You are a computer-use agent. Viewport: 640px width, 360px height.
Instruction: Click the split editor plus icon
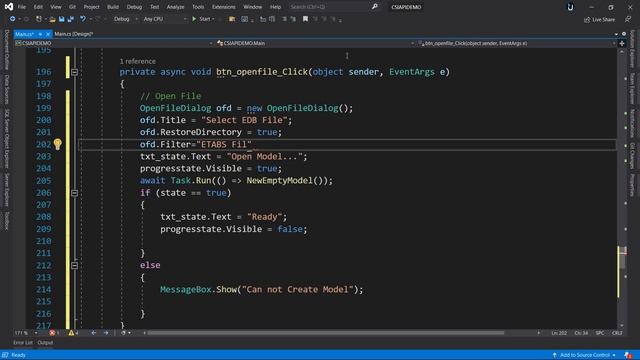click(622, 43)
